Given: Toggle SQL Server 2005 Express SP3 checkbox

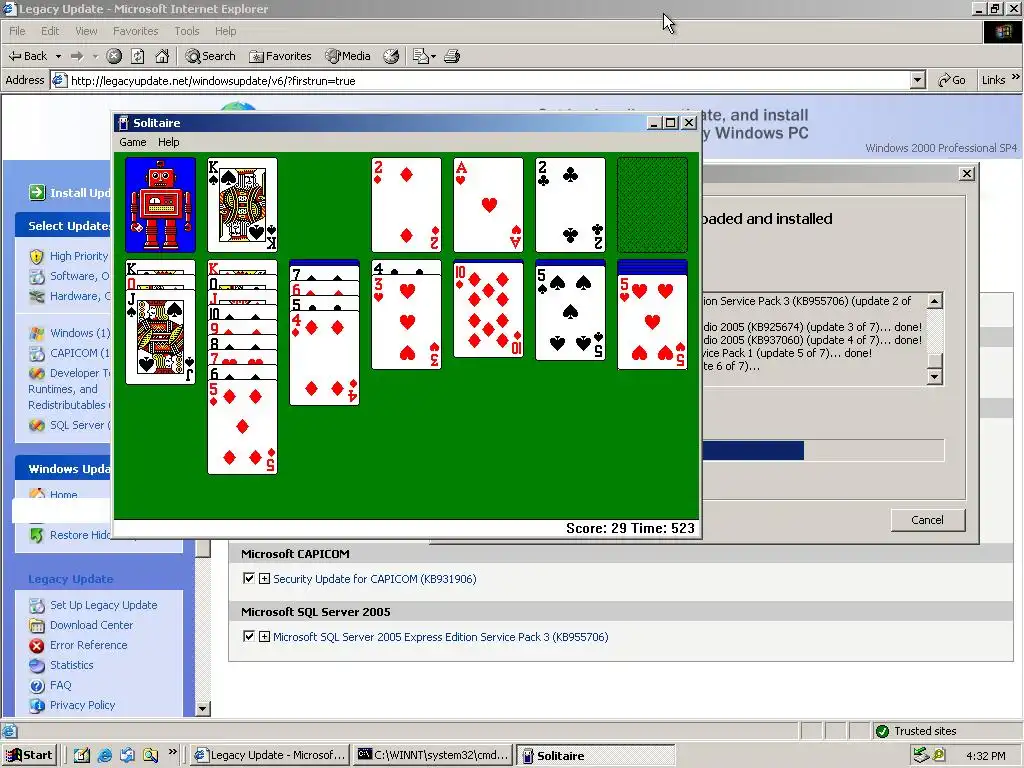Looking at the screenshot, I should click(249, 636).
